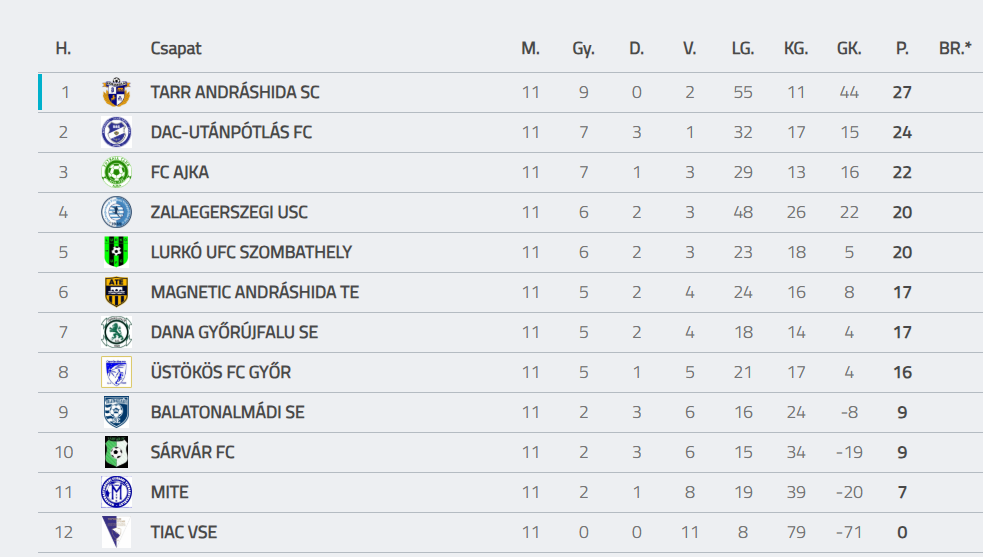Viewport: 983px width, 557px height.
Task: Click the Magnetic Andráshida TE crest
Action: click(x=116, y=292)
